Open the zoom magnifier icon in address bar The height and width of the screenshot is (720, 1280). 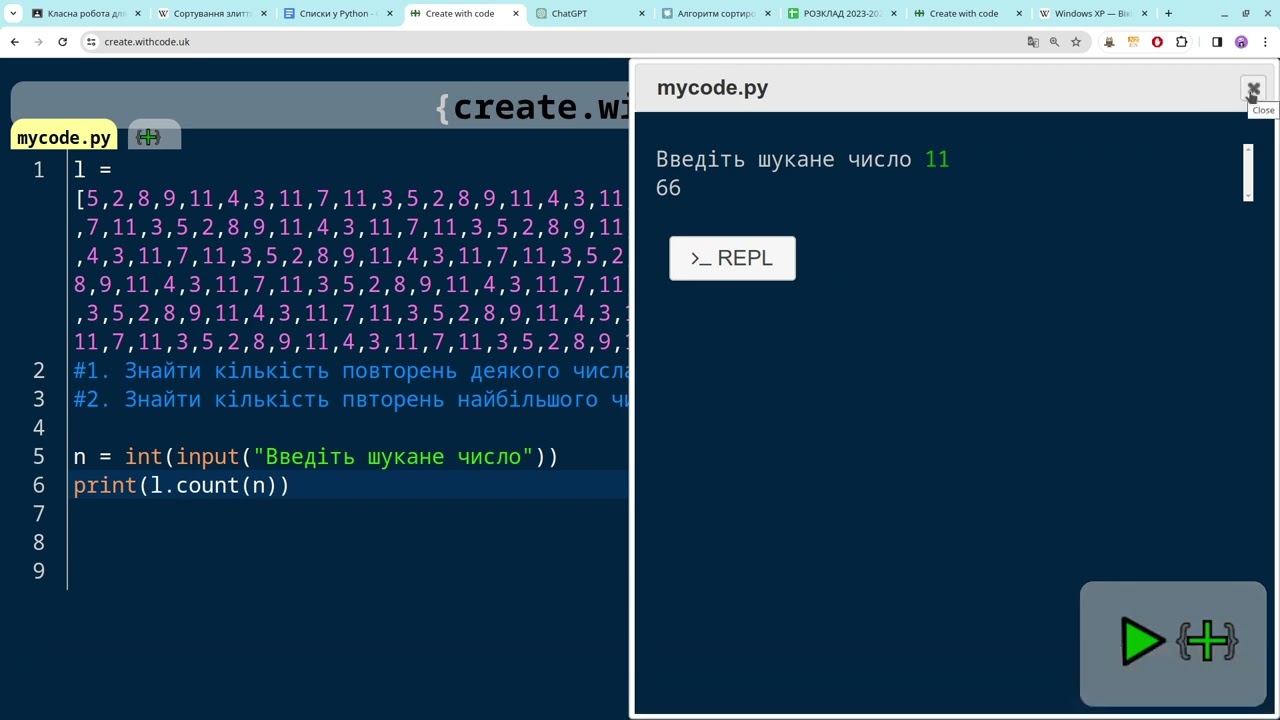coord(1054,42)
